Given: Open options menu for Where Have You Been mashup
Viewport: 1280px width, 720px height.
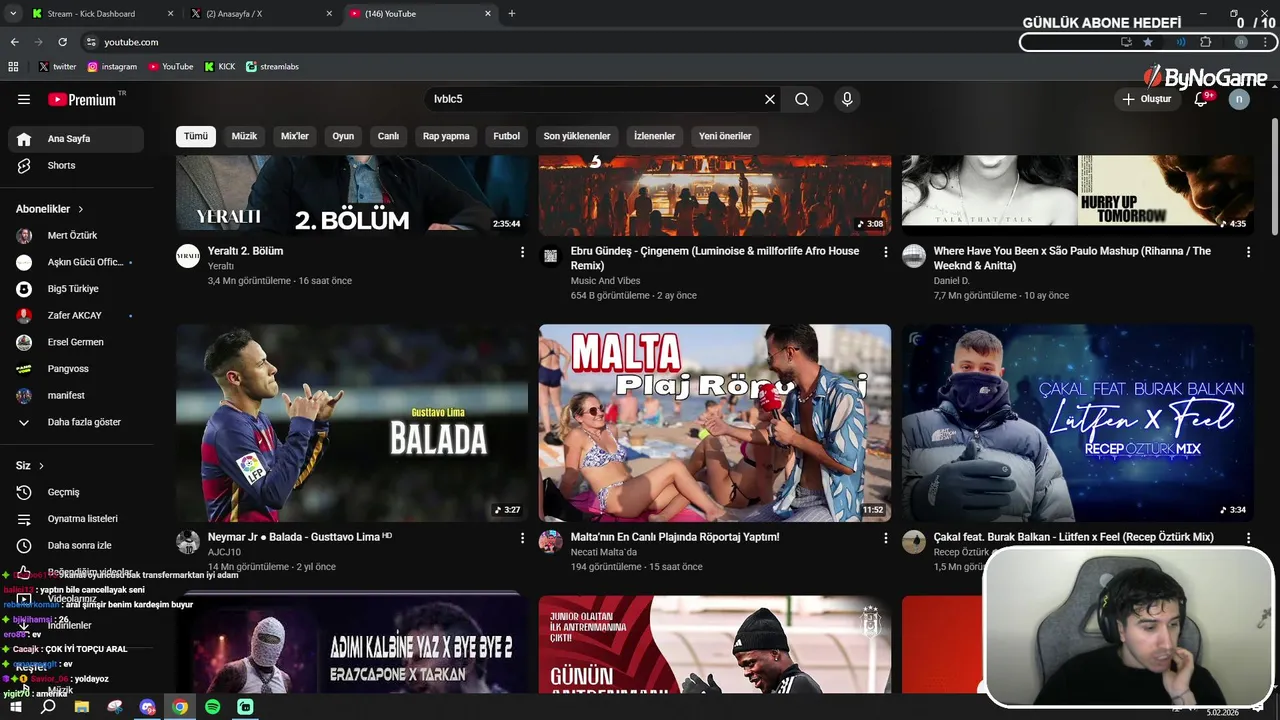Looking at the screenshot, I should point(1248,252).
